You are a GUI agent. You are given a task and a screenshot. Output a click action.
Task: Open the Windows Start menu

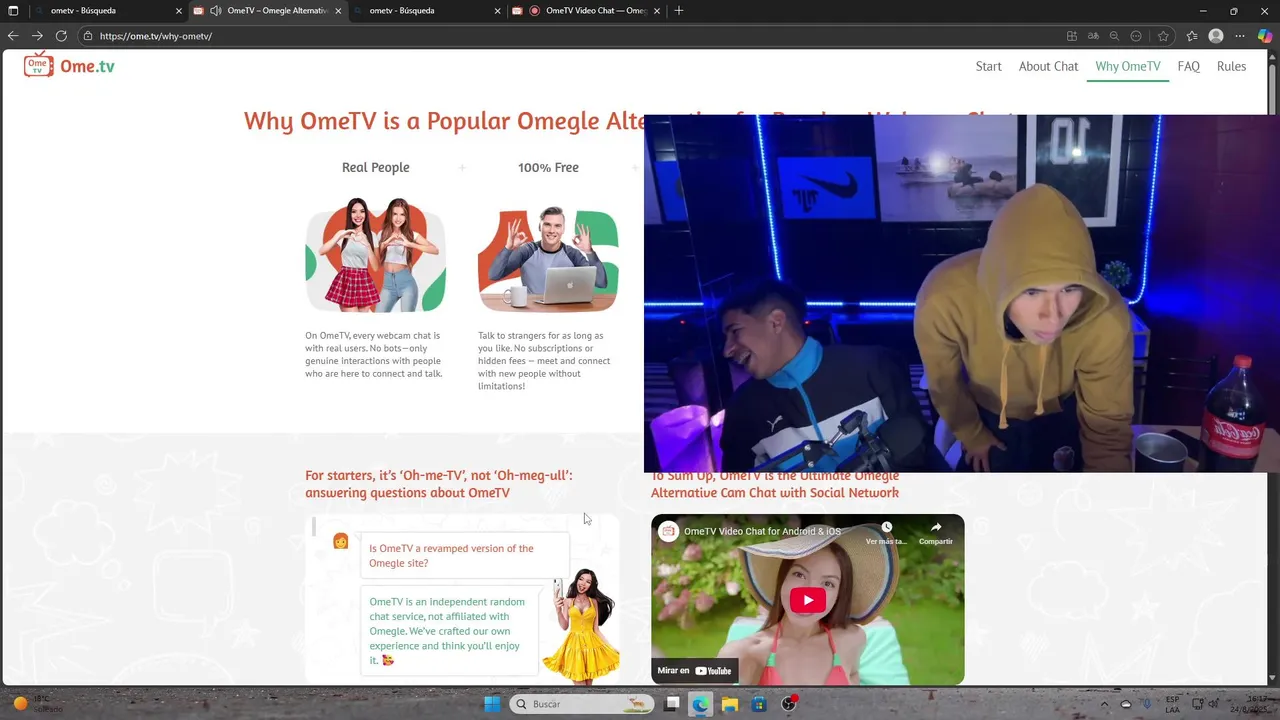[x=492, y=704]
